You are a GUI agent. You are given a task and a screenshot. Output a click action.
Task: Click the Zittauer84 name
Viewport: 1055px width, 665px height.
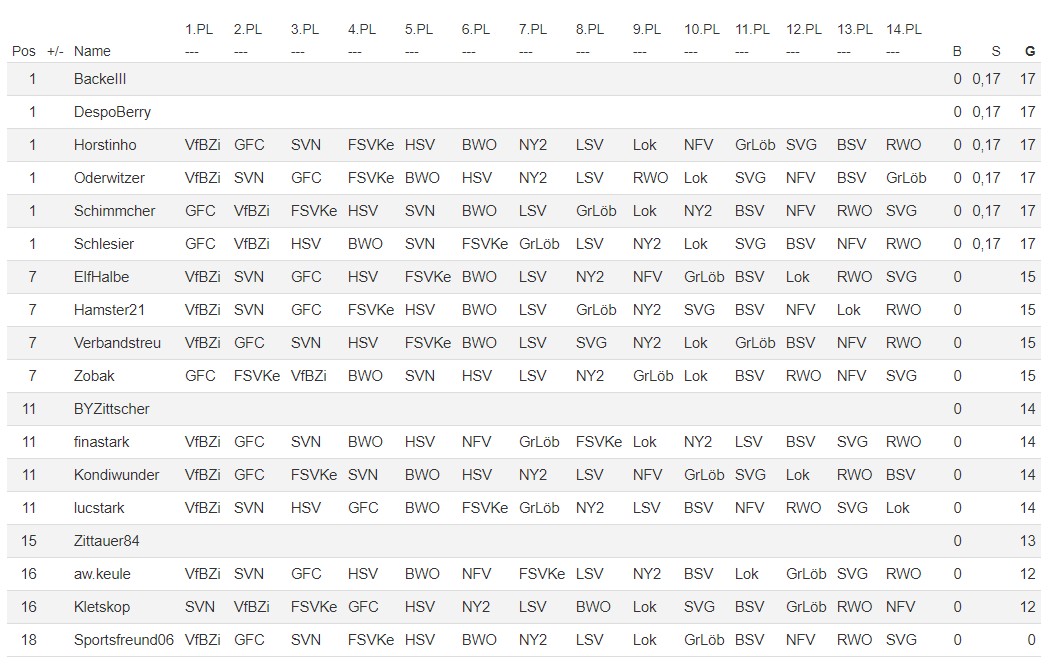106,541
